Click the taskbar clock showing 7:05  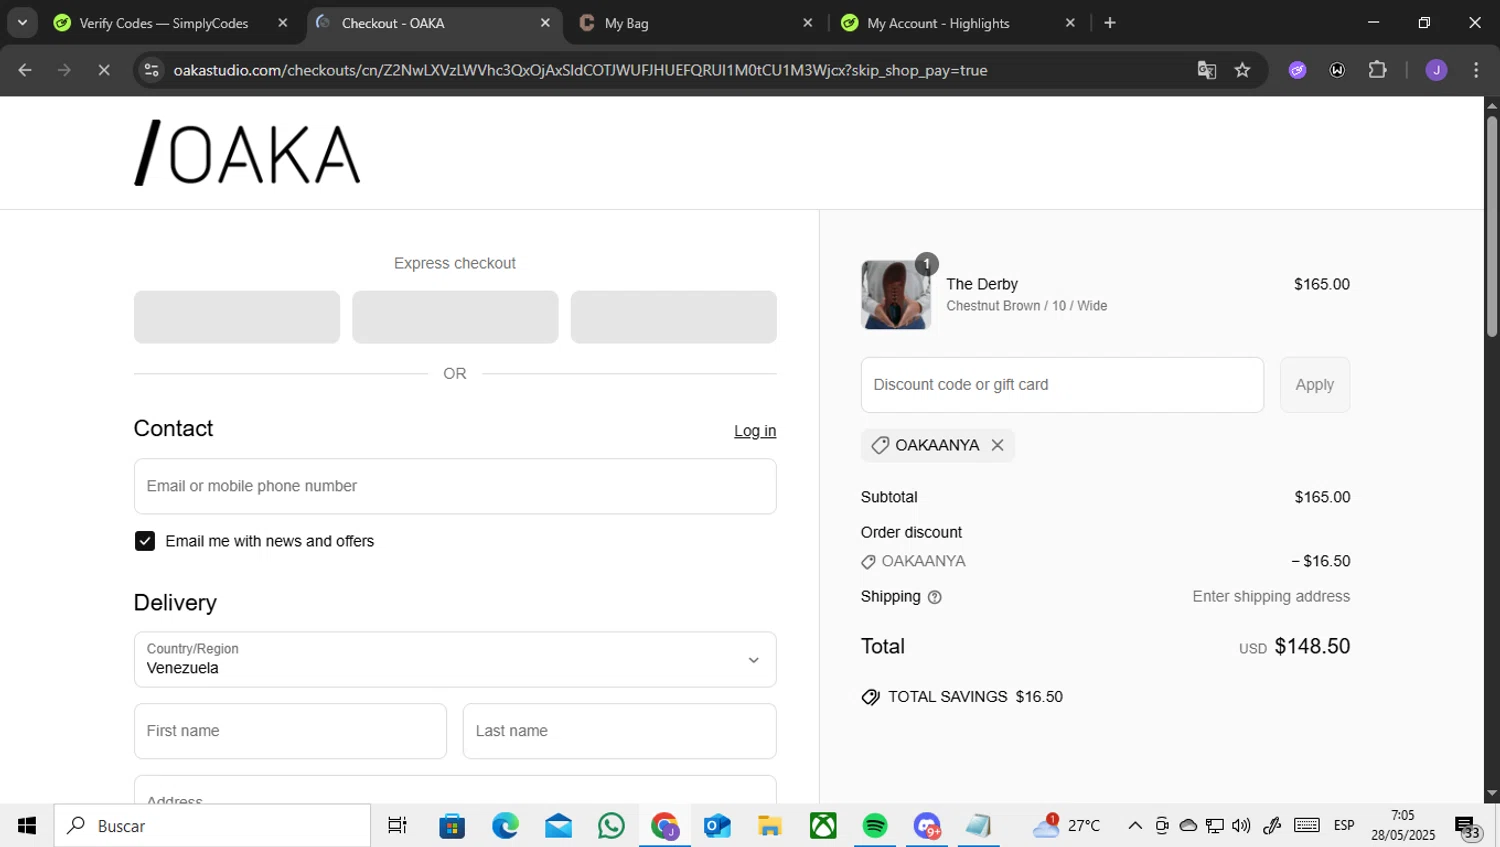(1403, 825)
